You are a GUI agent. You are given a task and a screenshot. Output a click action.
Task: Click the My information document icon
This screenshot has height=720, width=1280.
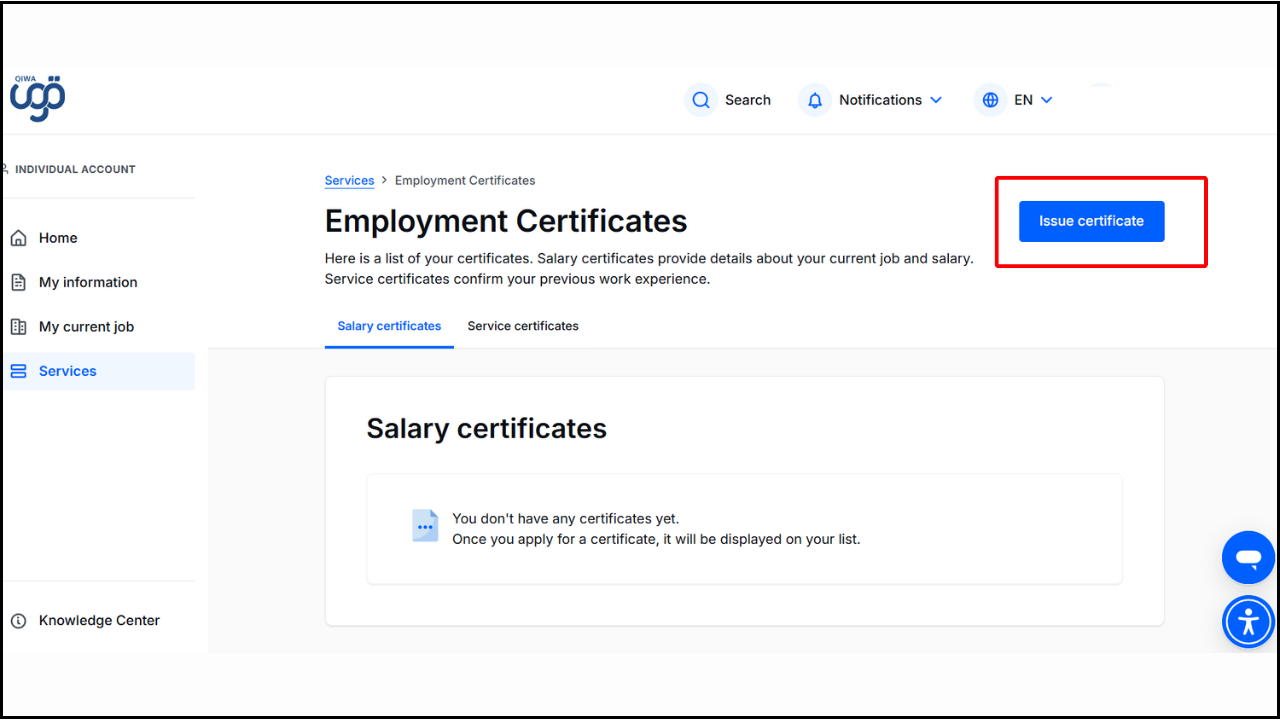point(18,282)
